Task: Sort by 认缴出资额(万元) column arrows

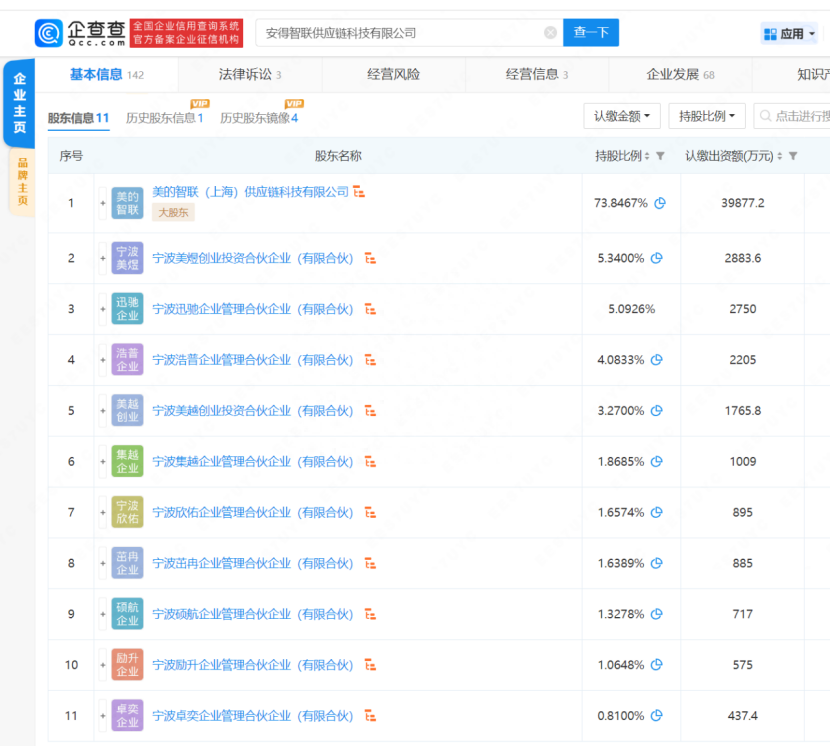Action: pos(779,156)
